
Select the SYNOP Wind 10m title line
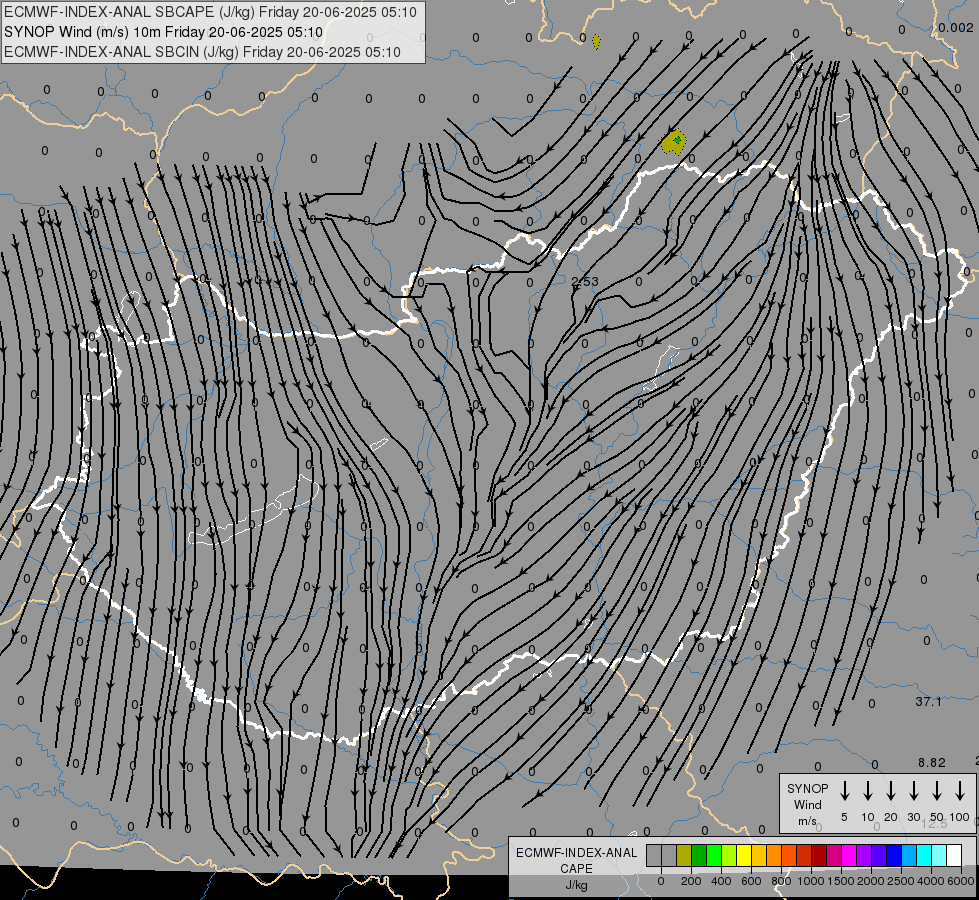164,32
